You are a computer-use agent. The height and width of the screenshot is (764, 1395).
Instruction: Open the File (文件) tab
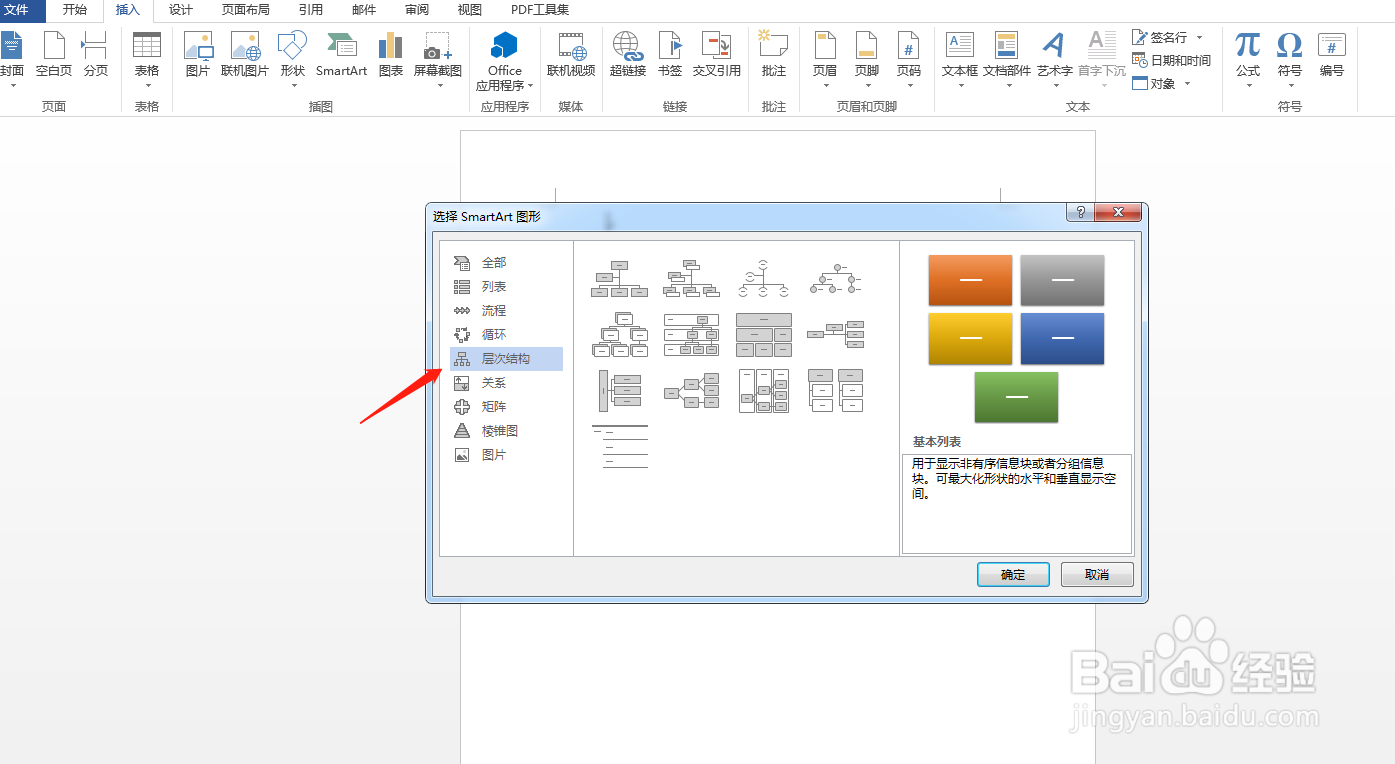[x=18, y=10]
